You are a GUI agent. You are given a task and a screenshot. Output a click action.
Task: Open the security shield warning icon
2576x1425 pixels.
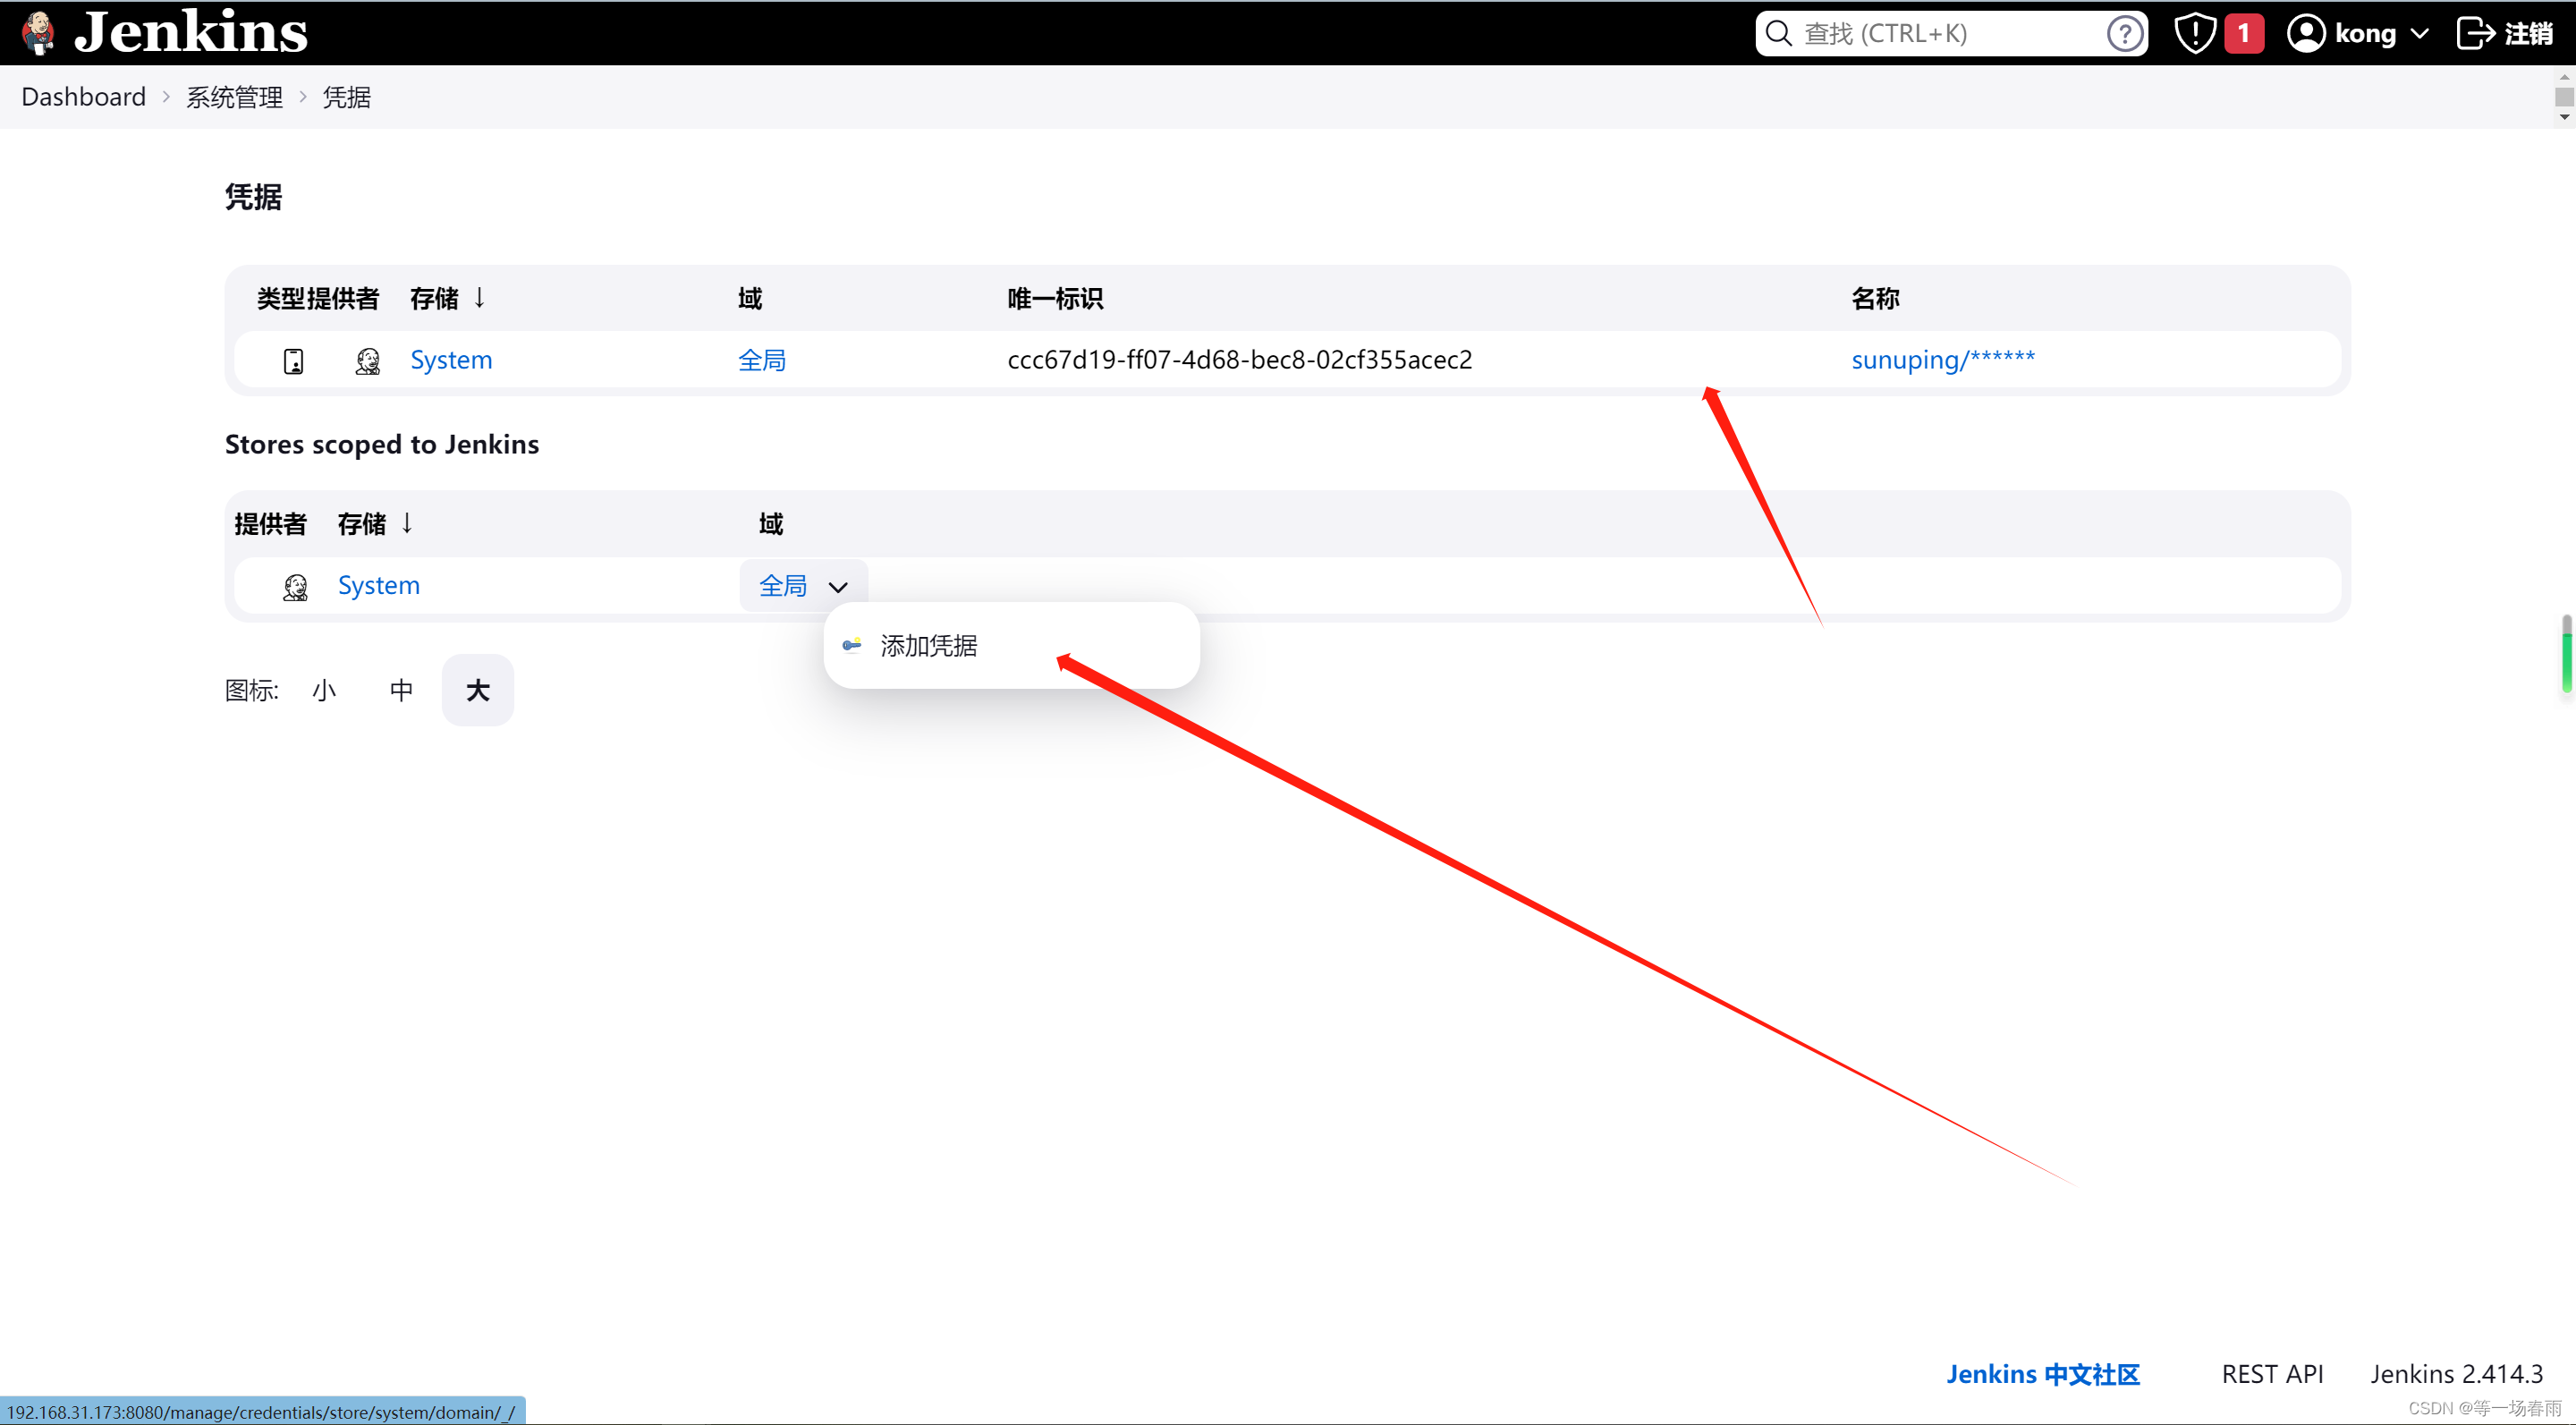[x=2194, y=33]
